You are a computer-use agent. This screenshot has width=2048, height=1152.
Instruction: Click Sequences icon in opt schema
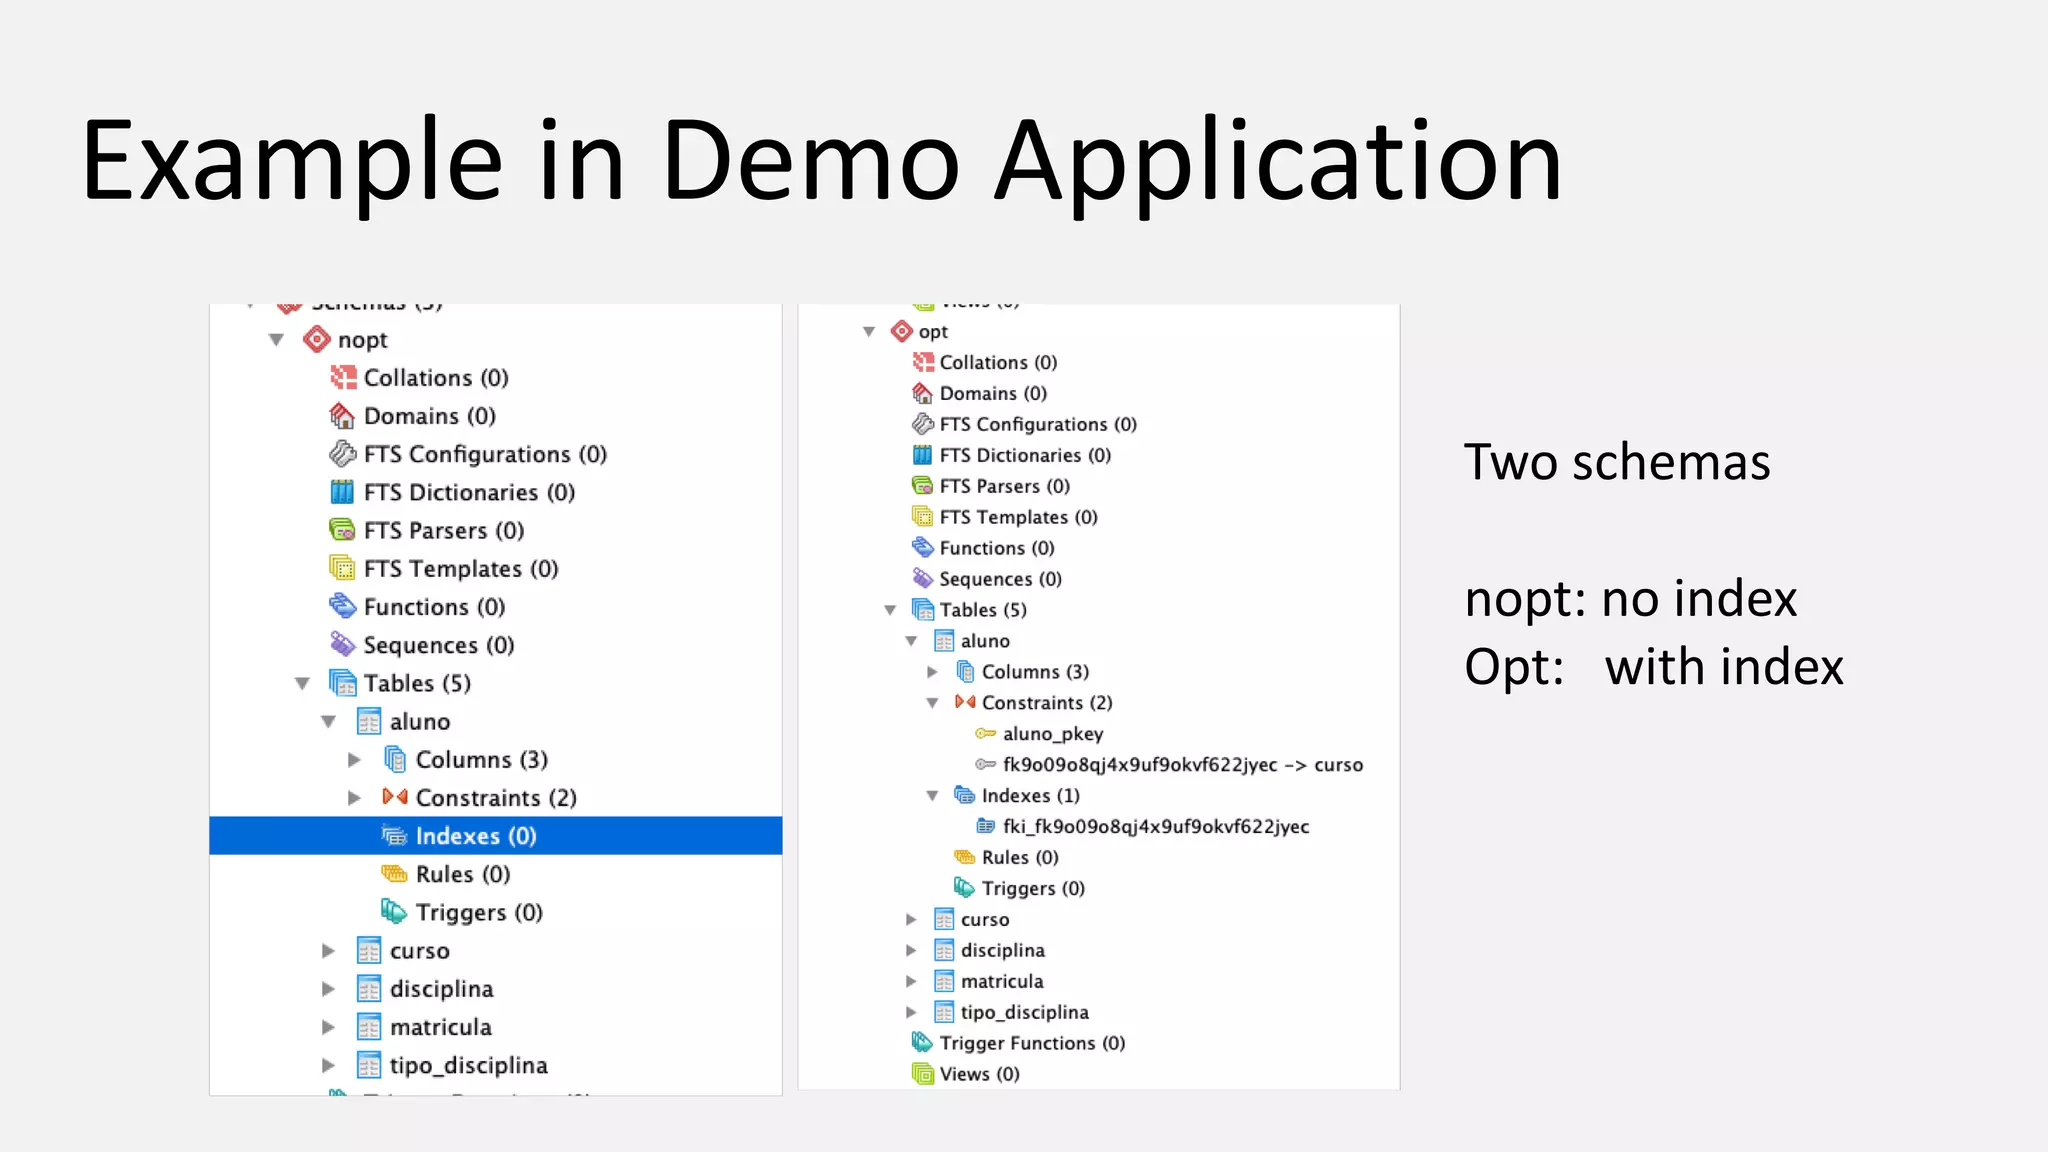[922, 579]
